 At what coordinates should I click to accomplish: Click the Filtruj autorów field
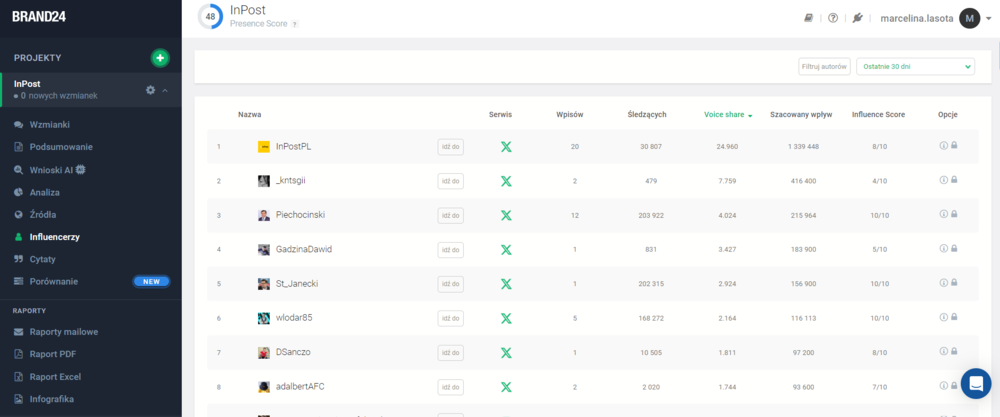pyautogui.click(x=825, y=66)
